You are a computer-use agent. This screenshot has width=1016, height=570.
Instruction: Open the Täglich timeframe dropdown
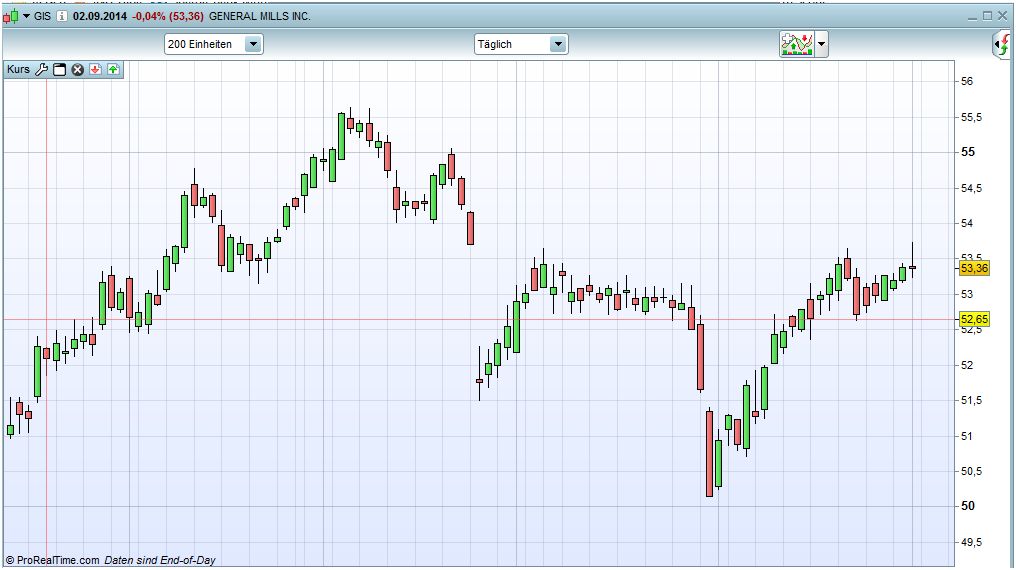coord(558,44)
